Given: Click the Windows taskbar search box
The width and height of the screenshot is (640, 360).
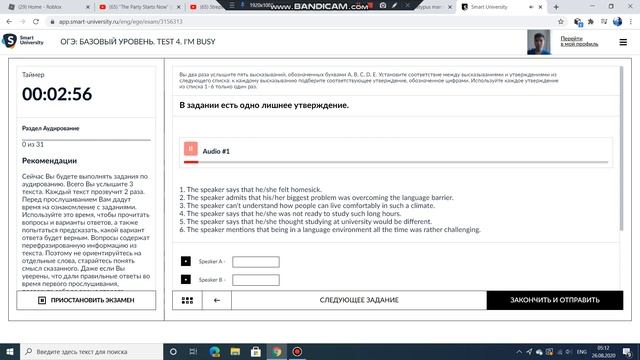Looking at the screenshot, I should click(x=91, y=351).
